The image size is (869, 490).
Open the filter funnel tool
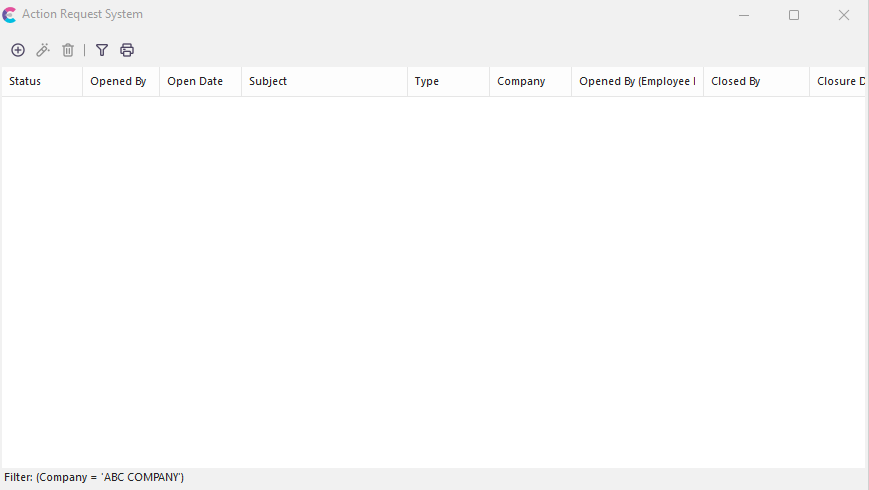coord(102,50)
